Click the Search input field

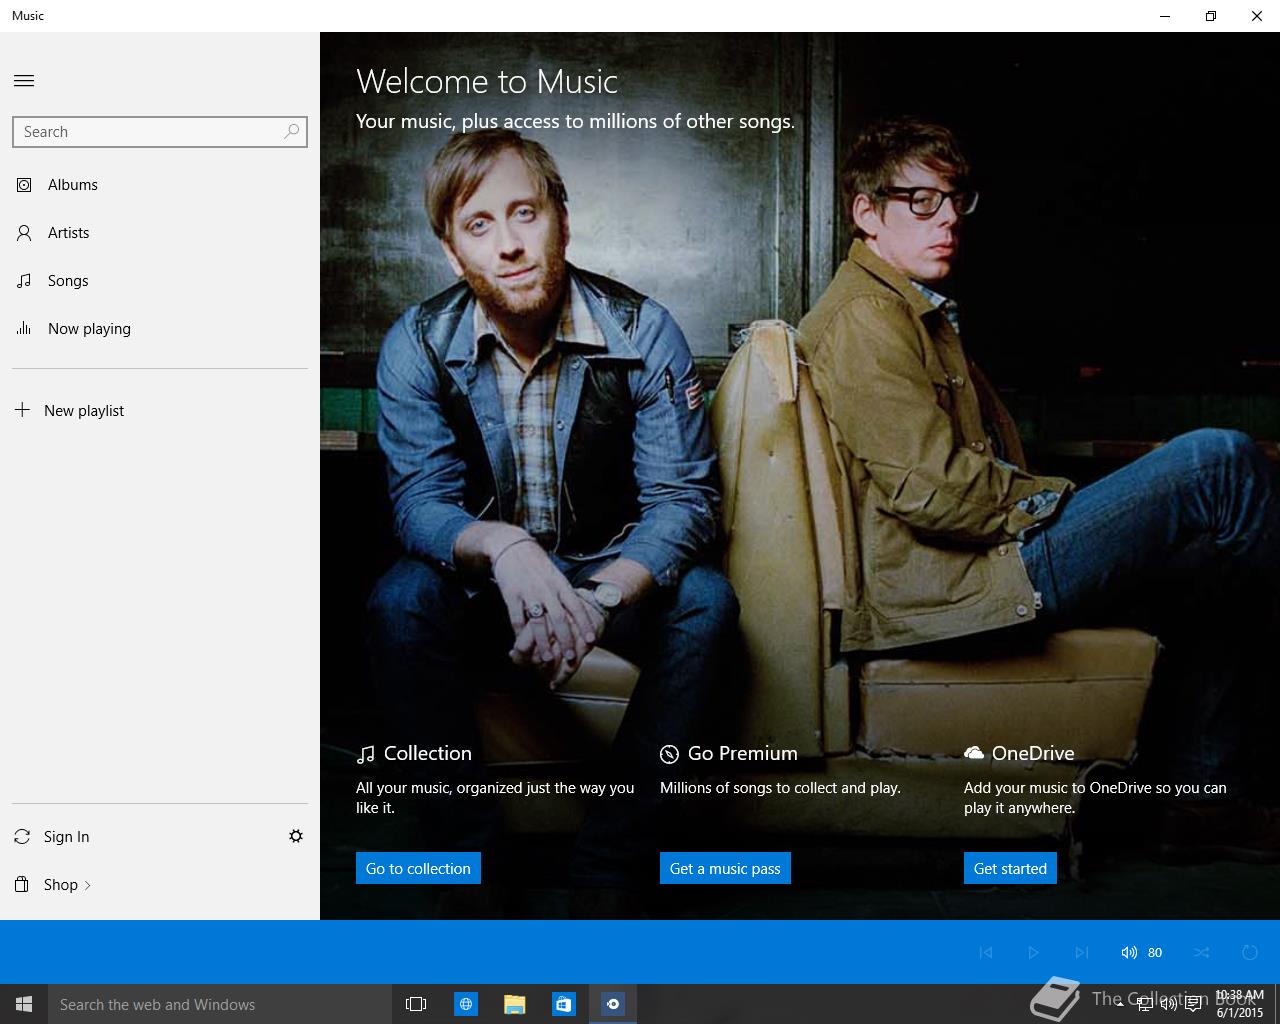point(160,132)
